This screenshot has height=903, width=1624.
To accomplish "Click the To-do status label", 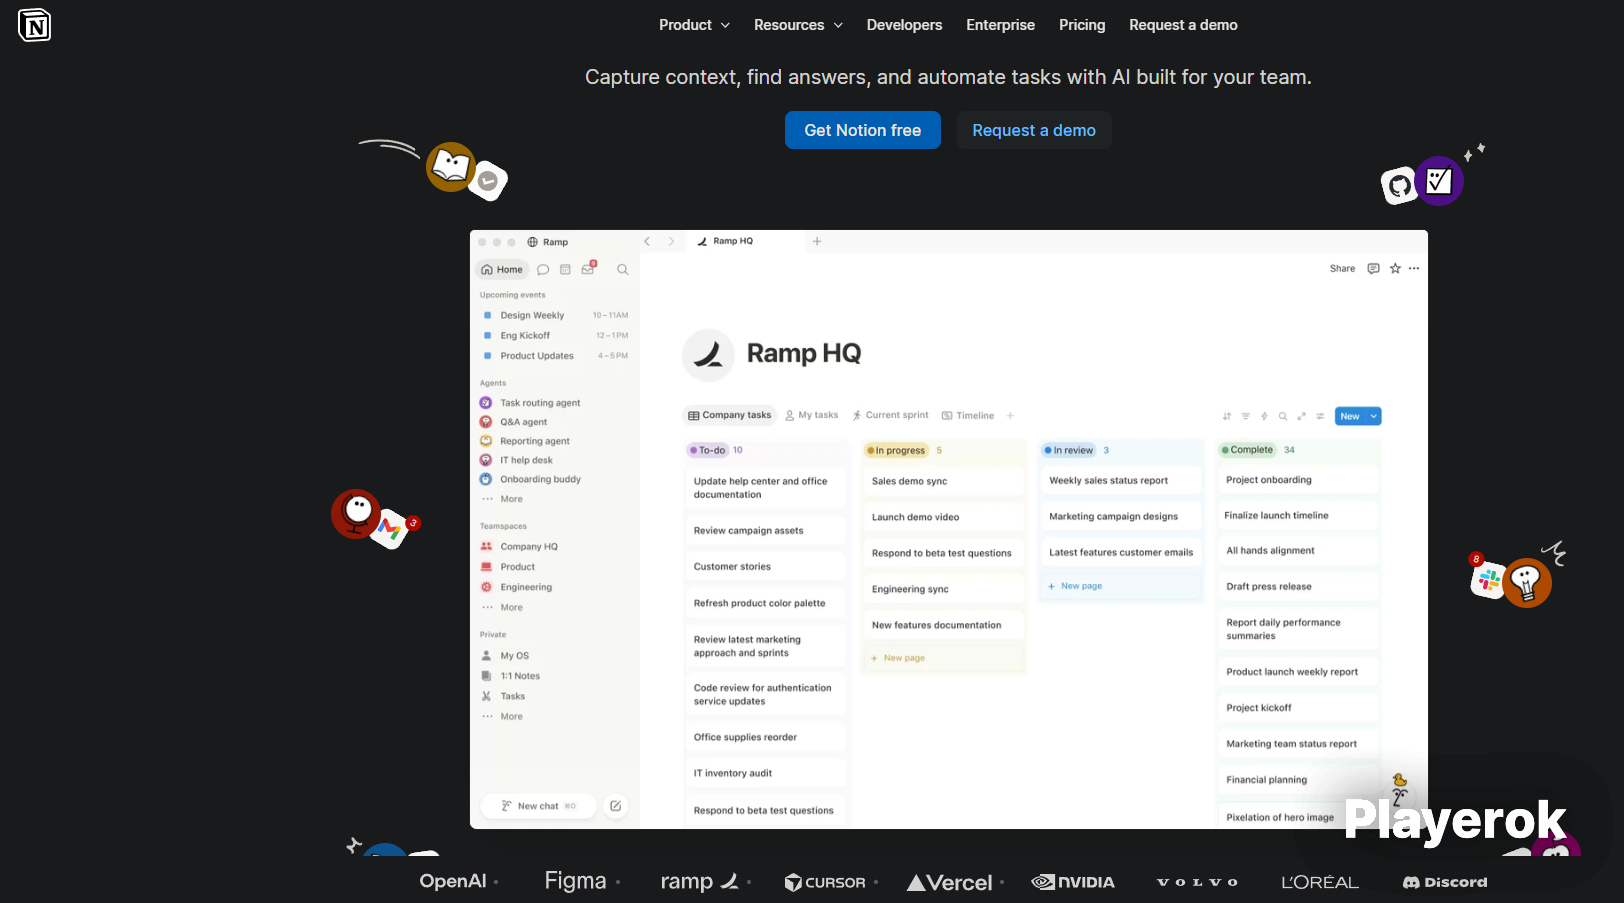I will 707,450.
